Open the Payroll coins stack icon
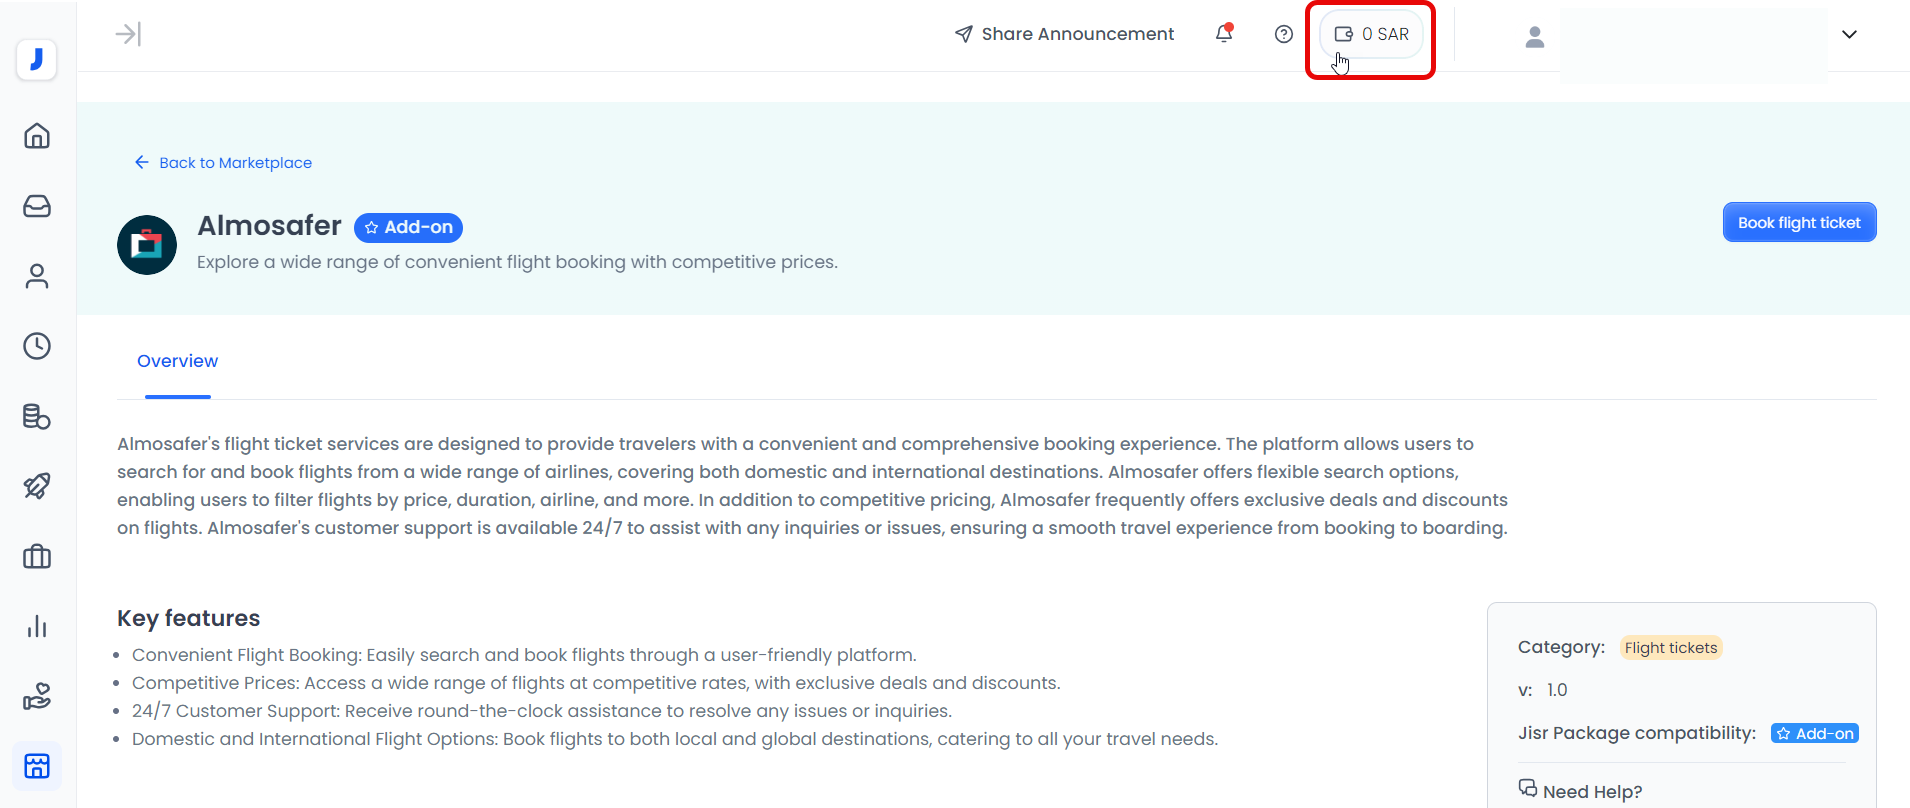 click(37, 416)
